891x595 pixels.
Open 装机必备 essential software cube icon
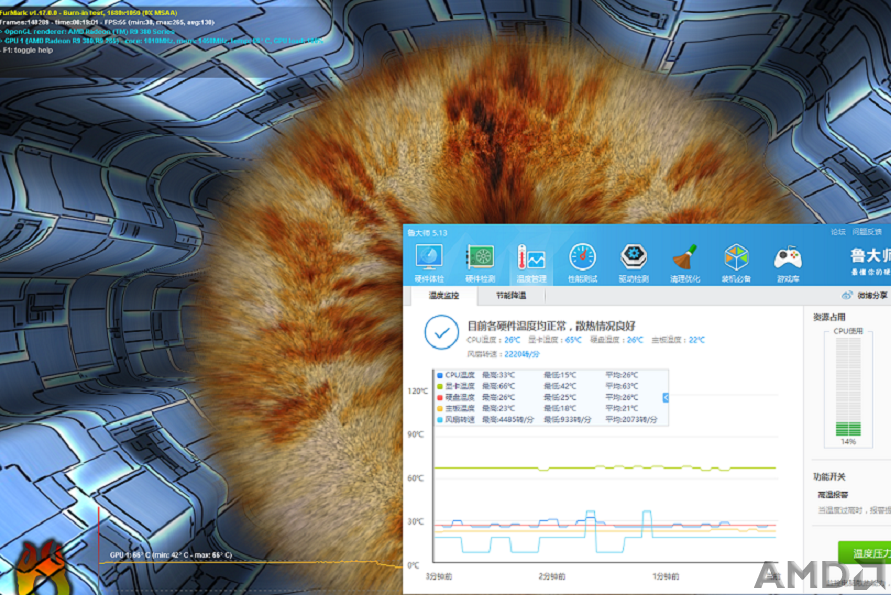pos(736,263)
